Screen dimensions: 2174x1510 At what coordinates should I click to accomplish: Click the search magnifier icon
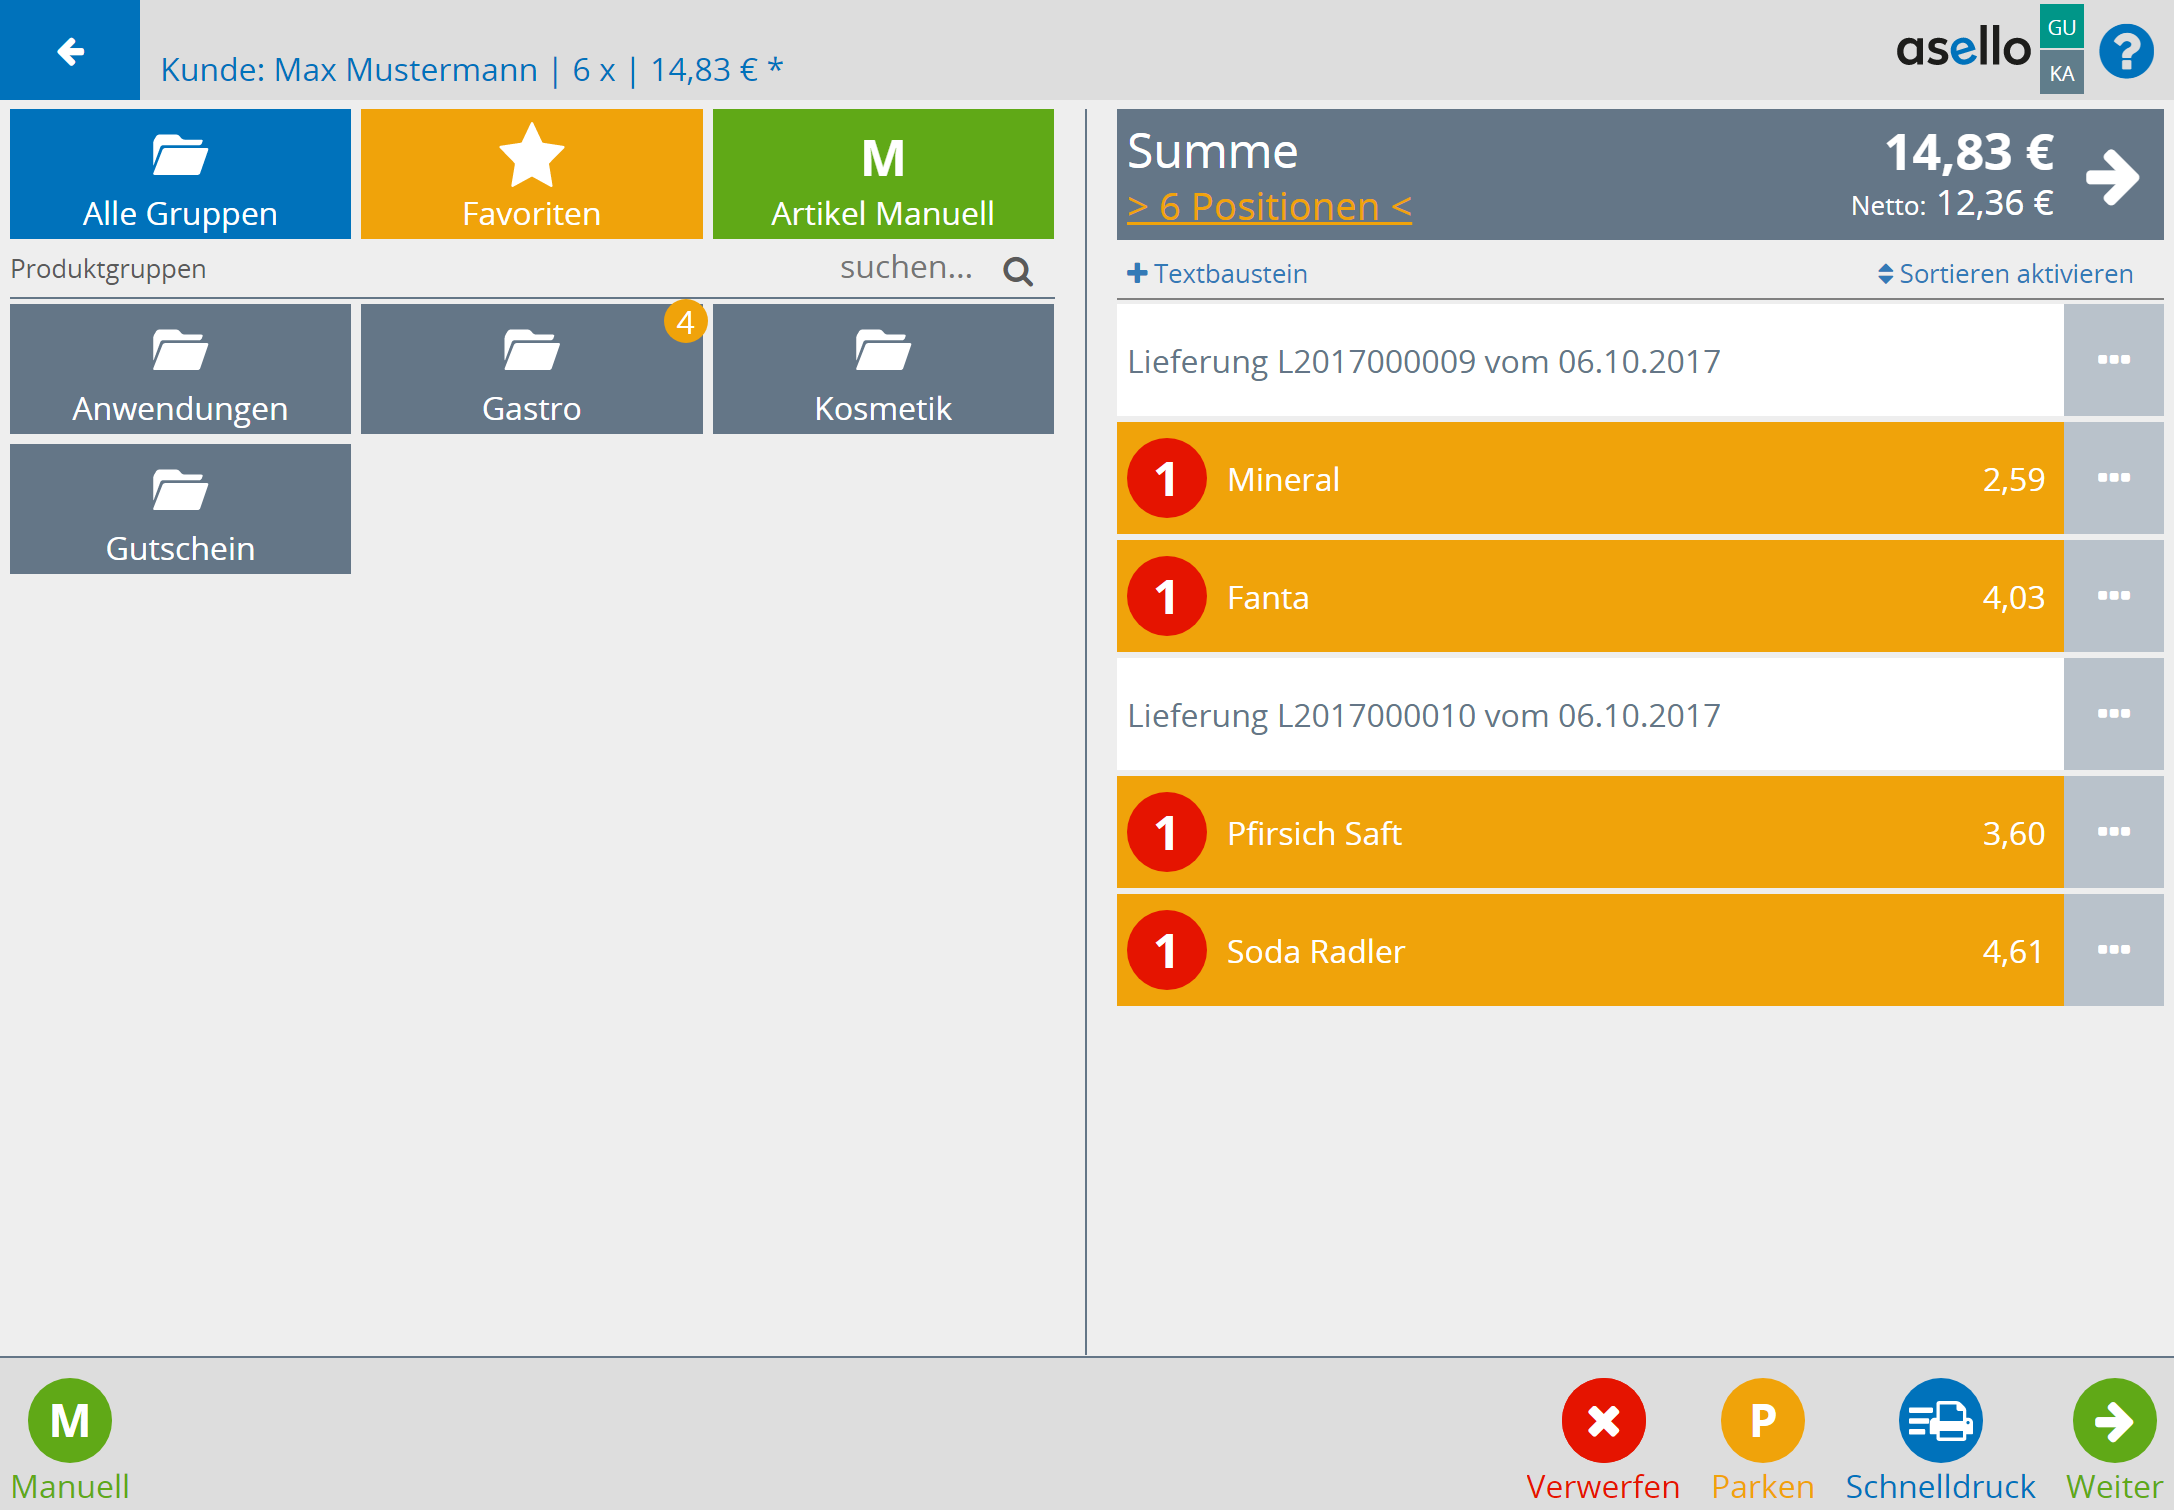[x=1017, y=271]
